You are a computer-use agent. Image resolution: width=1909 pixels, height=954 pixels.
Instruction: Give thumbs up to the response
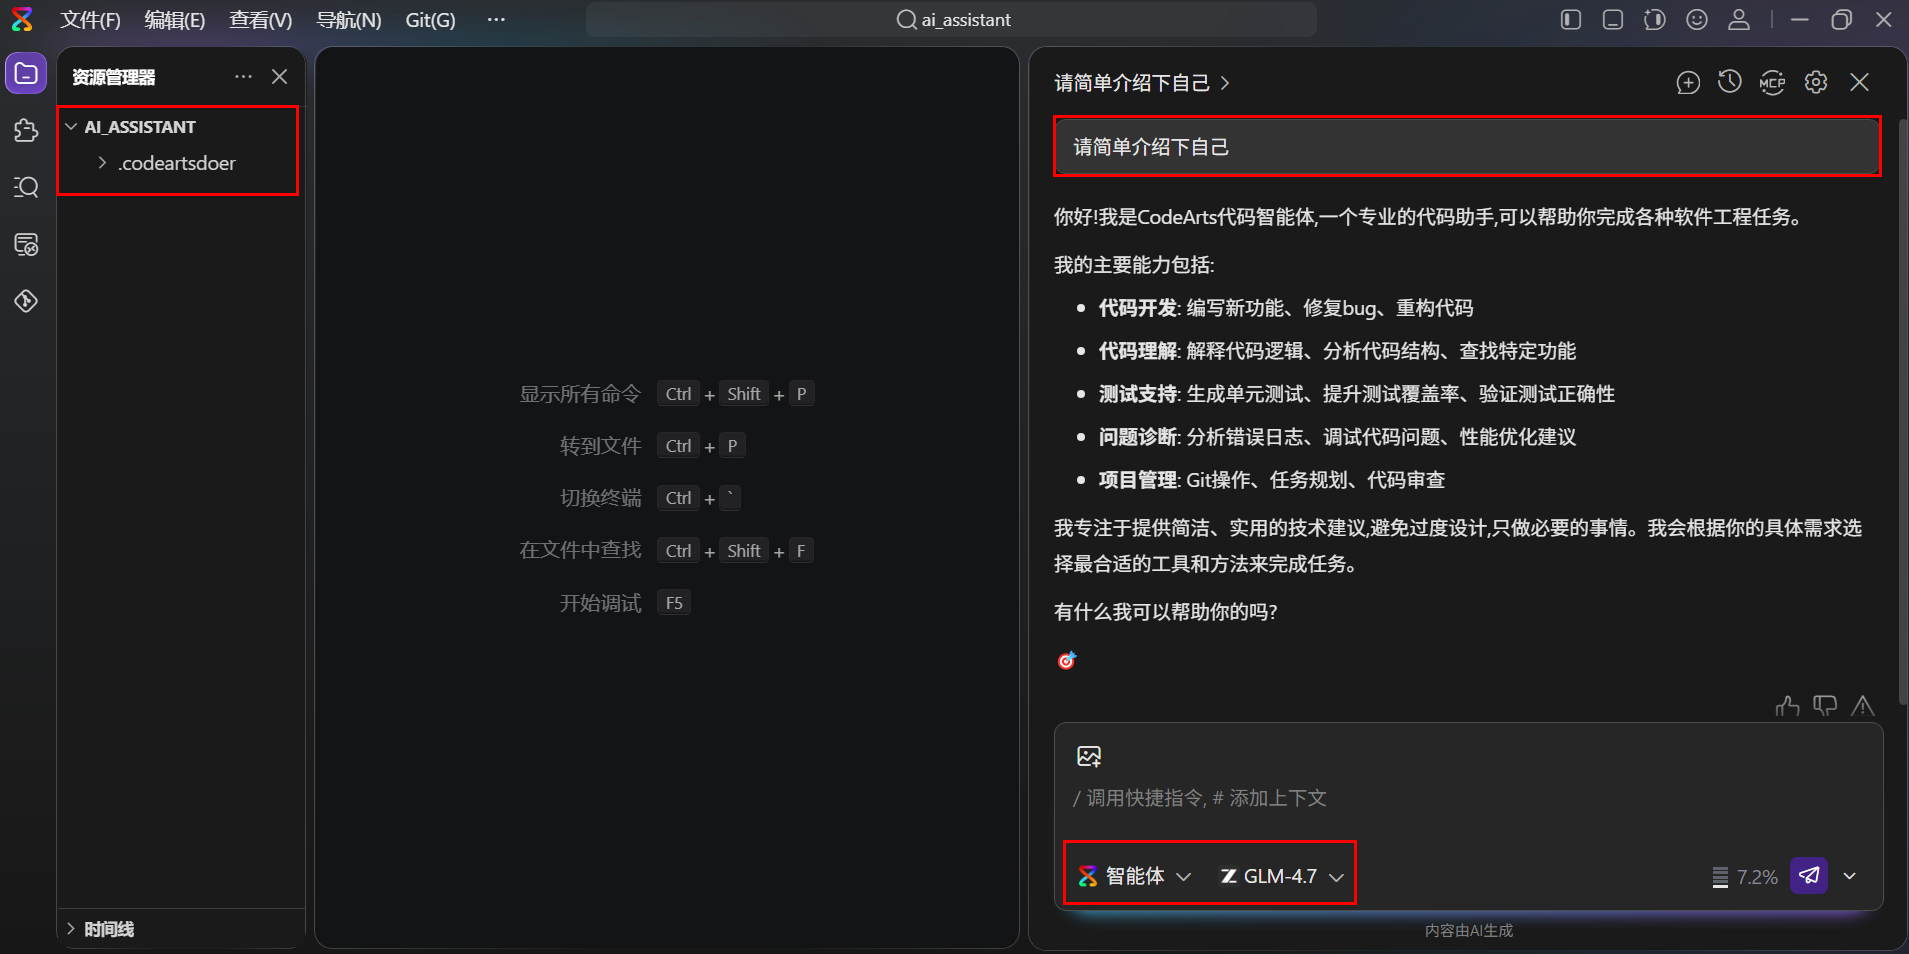[x=1788, y=706]
